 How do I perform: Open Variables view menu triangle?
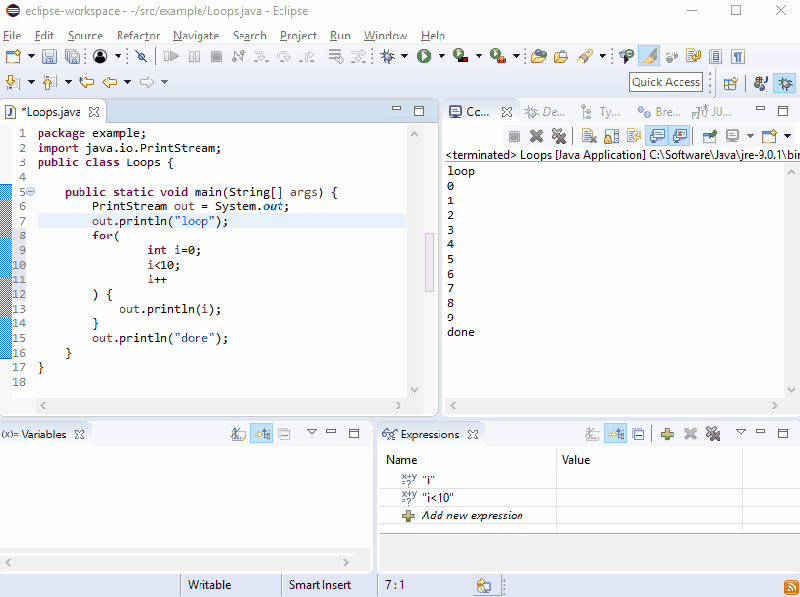(x=312, y=432)
